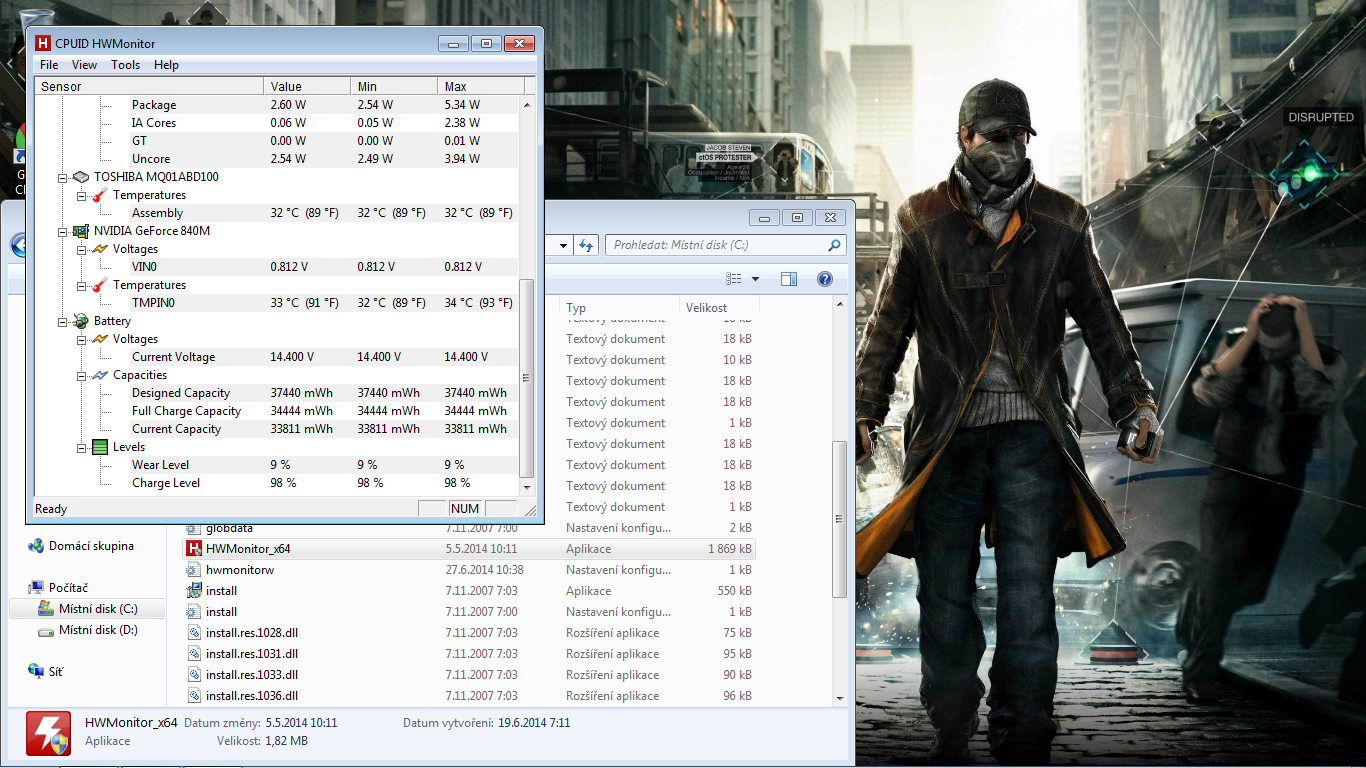Collapse the Voltages node under NVIDIA GeForce
Image resolution: width=1366 pixels, height=768 pixels.
click(81, 249)
